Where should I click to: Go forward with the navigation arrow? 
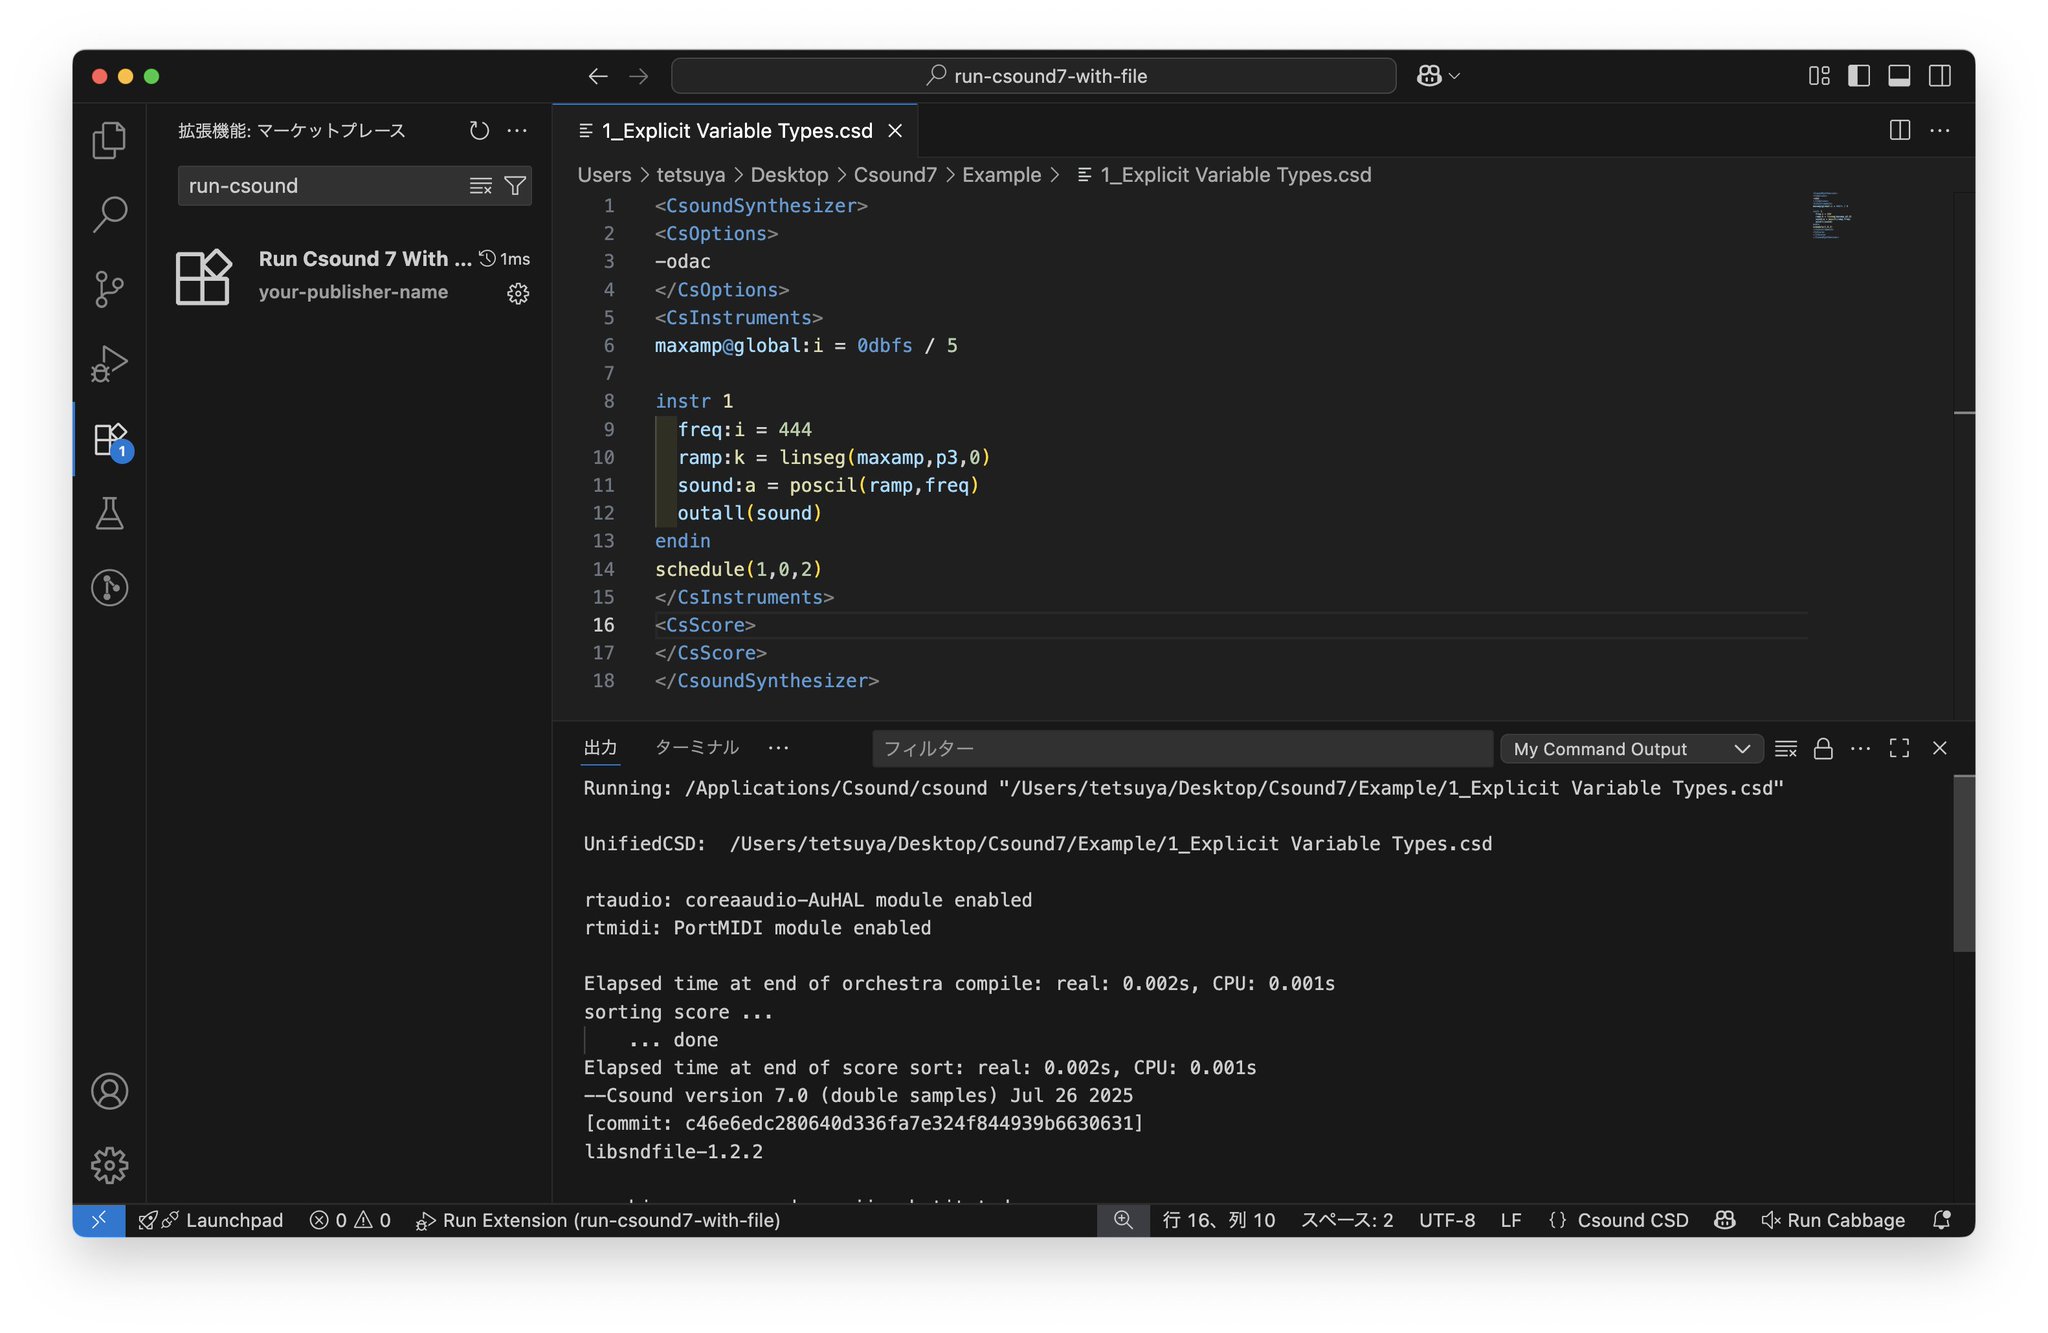pyautogui.click(x=639, y=76)
